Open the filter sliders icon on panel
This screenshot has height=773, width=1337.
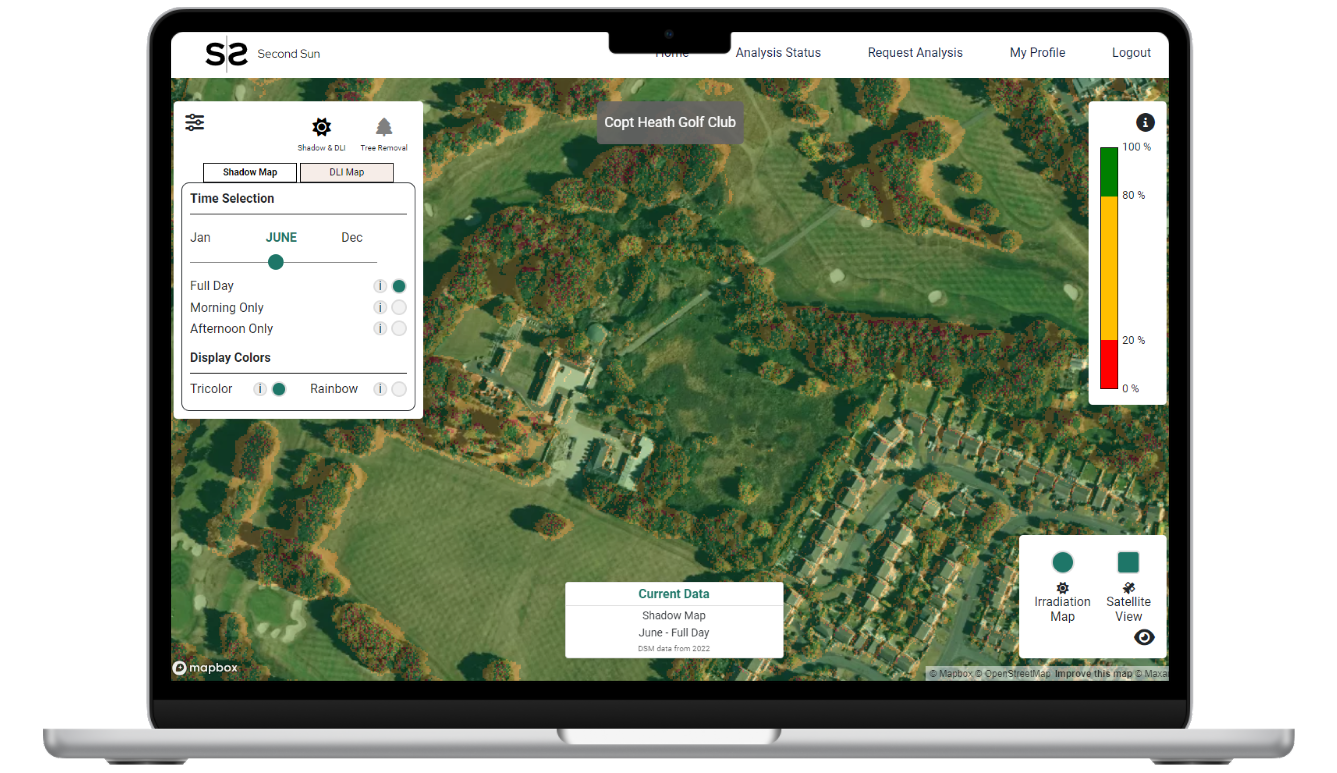point(194,122)
